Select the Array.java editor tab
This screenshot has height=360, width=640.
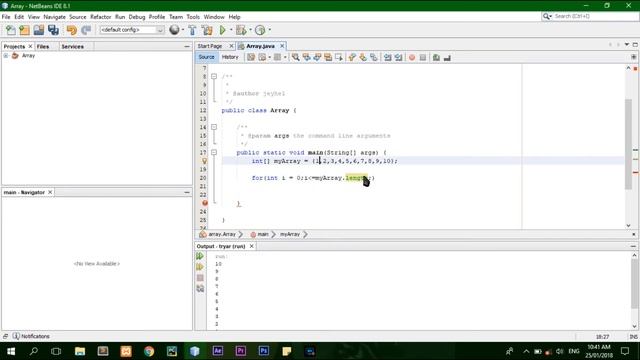point(260,46)
